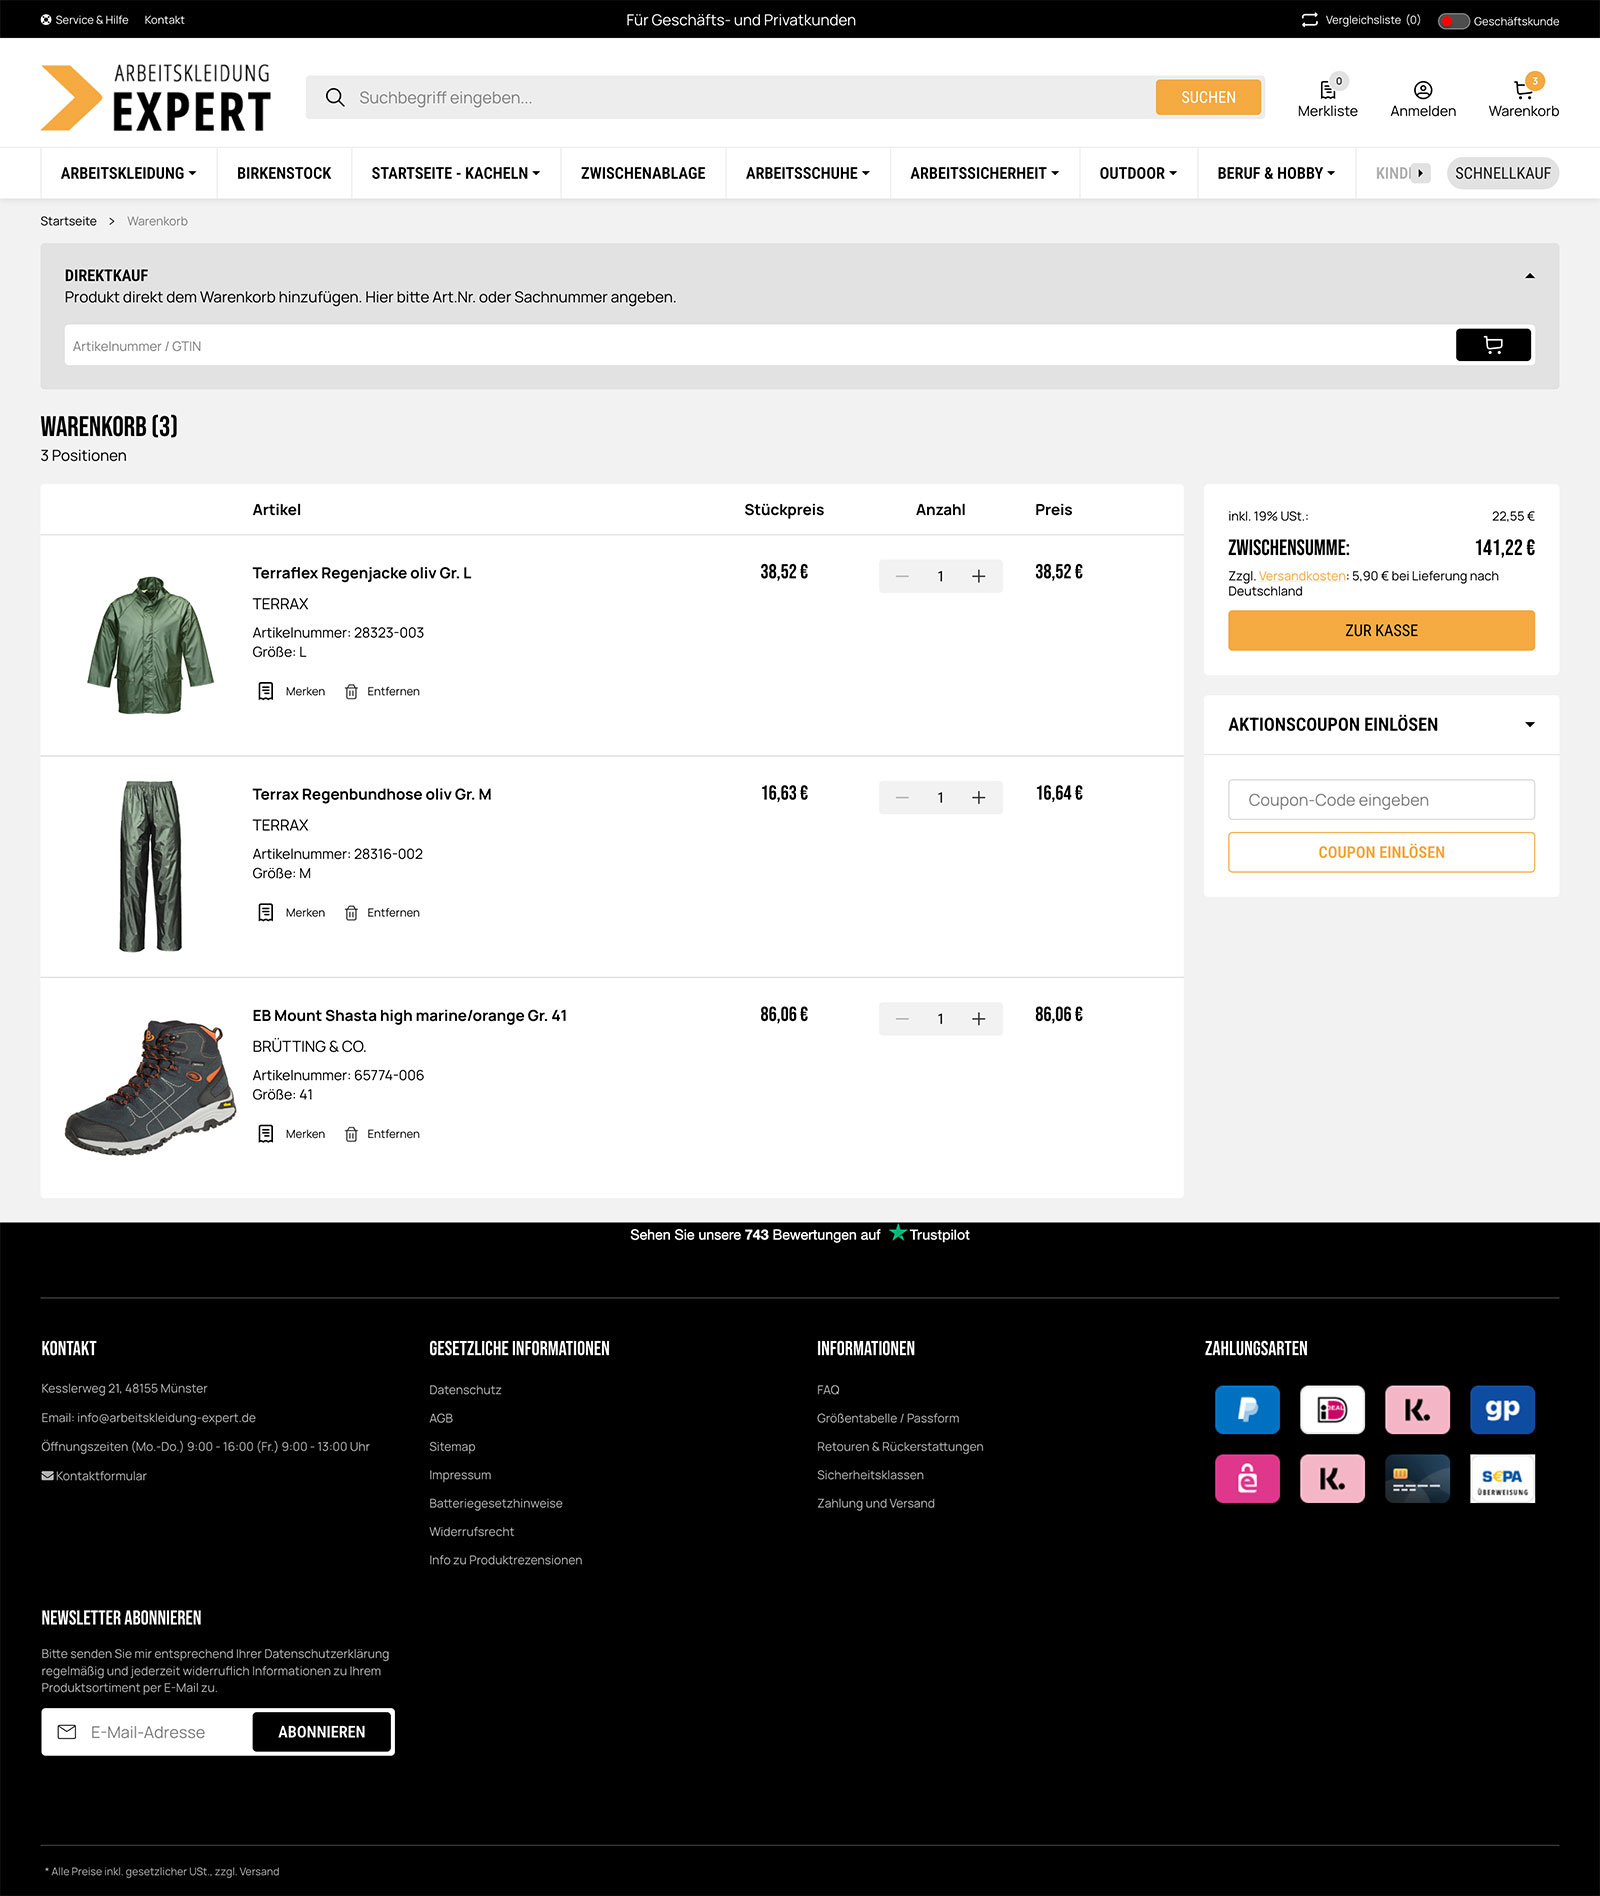Open the Widerrufsrecht footer link

pyautogui.click(x=471, y=1532)
